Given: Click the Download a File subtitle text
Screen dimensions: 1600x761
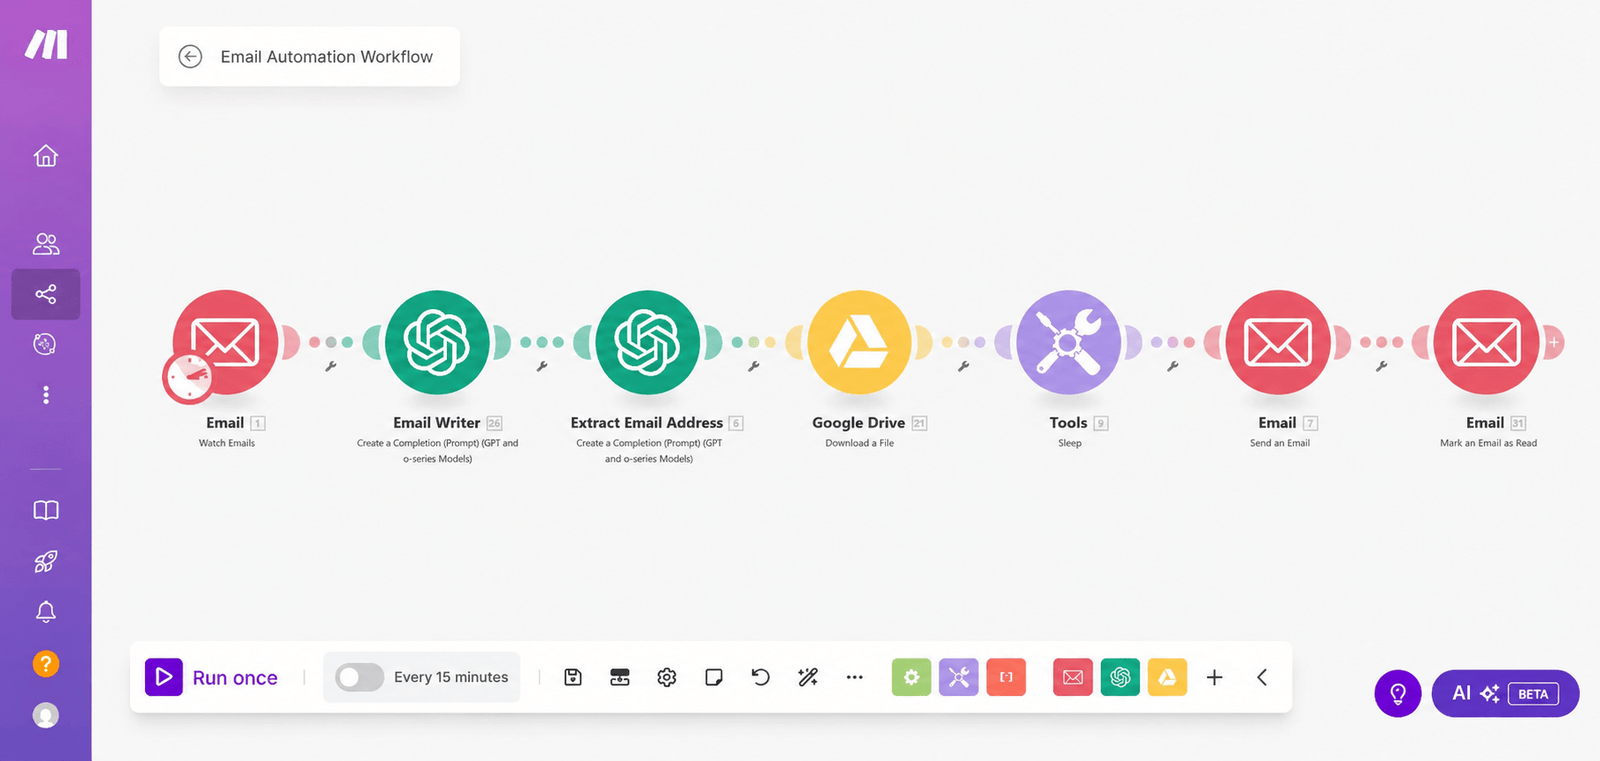Looking at the screenshot, I should (x=860, y=443).
